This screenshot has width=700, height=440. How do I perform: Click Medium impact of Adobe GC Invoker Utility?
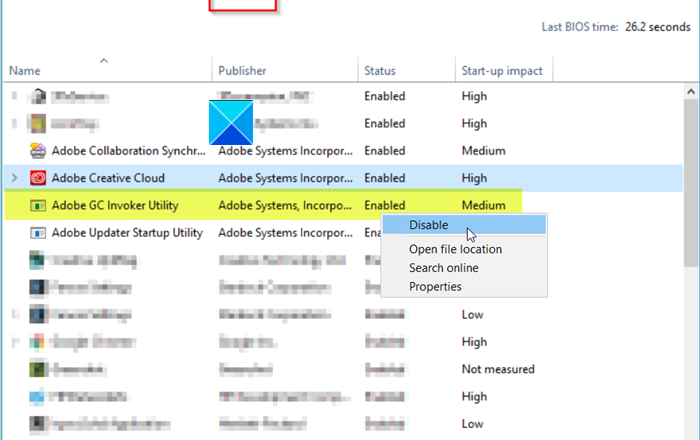coord(483,205)
